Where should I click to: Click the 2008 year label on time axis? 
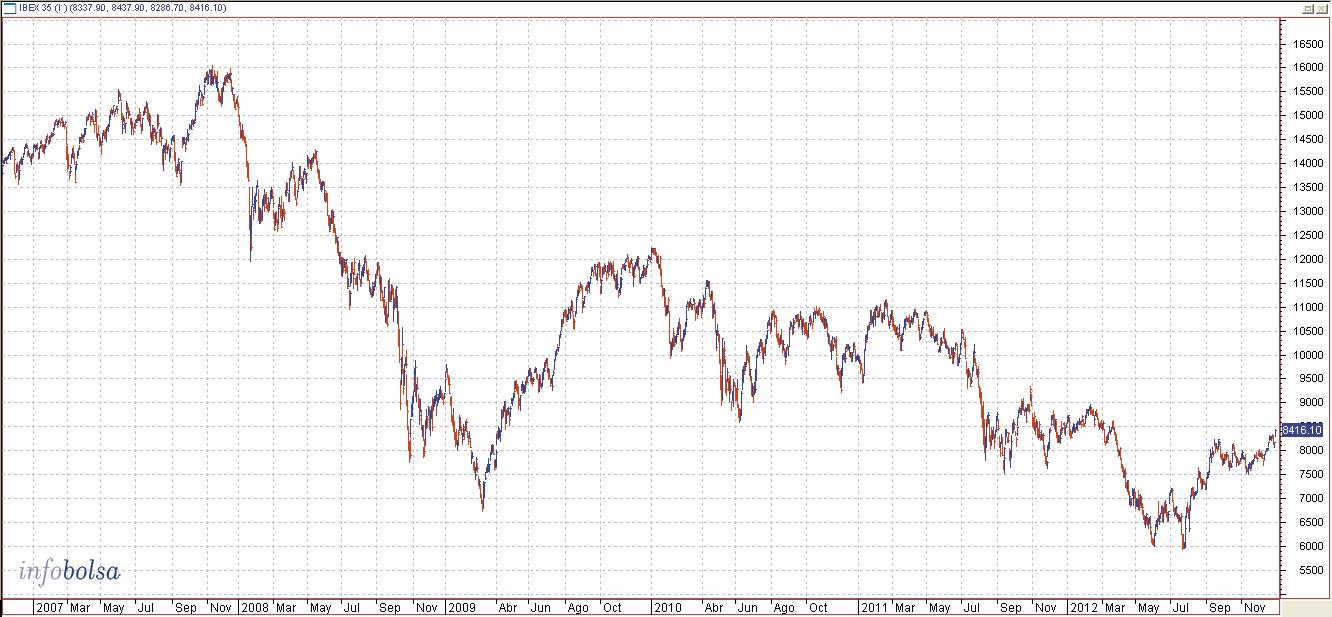[x=256, y=607]
